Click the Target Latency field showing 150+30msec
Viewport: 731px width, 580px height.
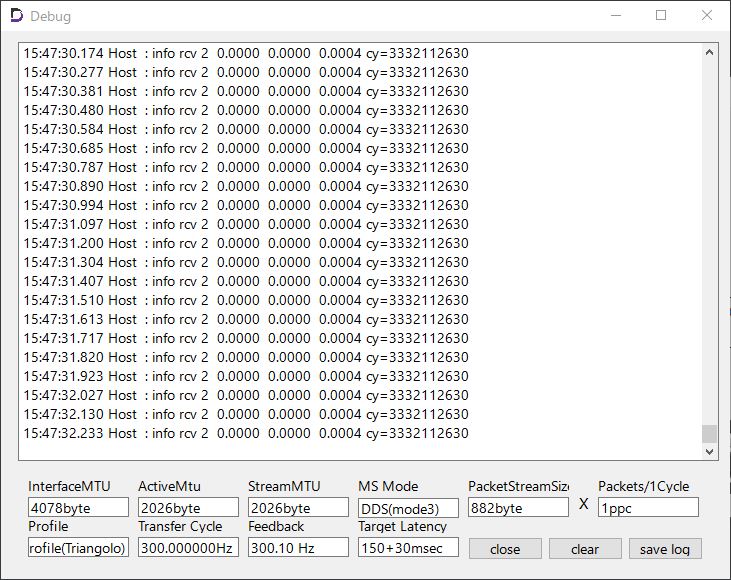coord(408,547)
